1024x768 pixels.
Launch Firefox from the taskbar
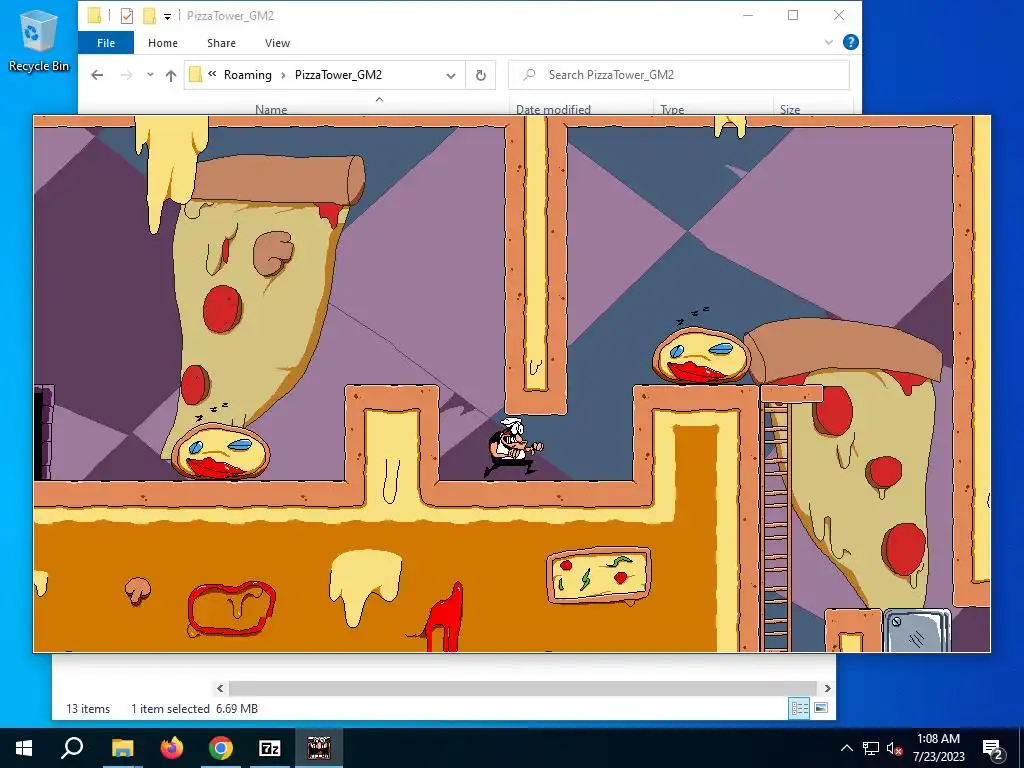tap(172, 748)
